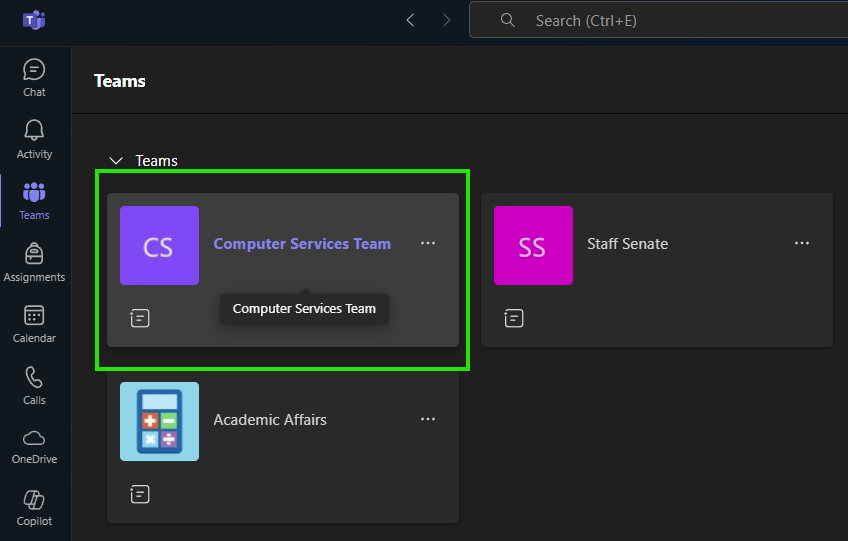Screen dimensions: 848x541
Task: Launch Copilot from the sidebar
Action: tap(34, 509)
